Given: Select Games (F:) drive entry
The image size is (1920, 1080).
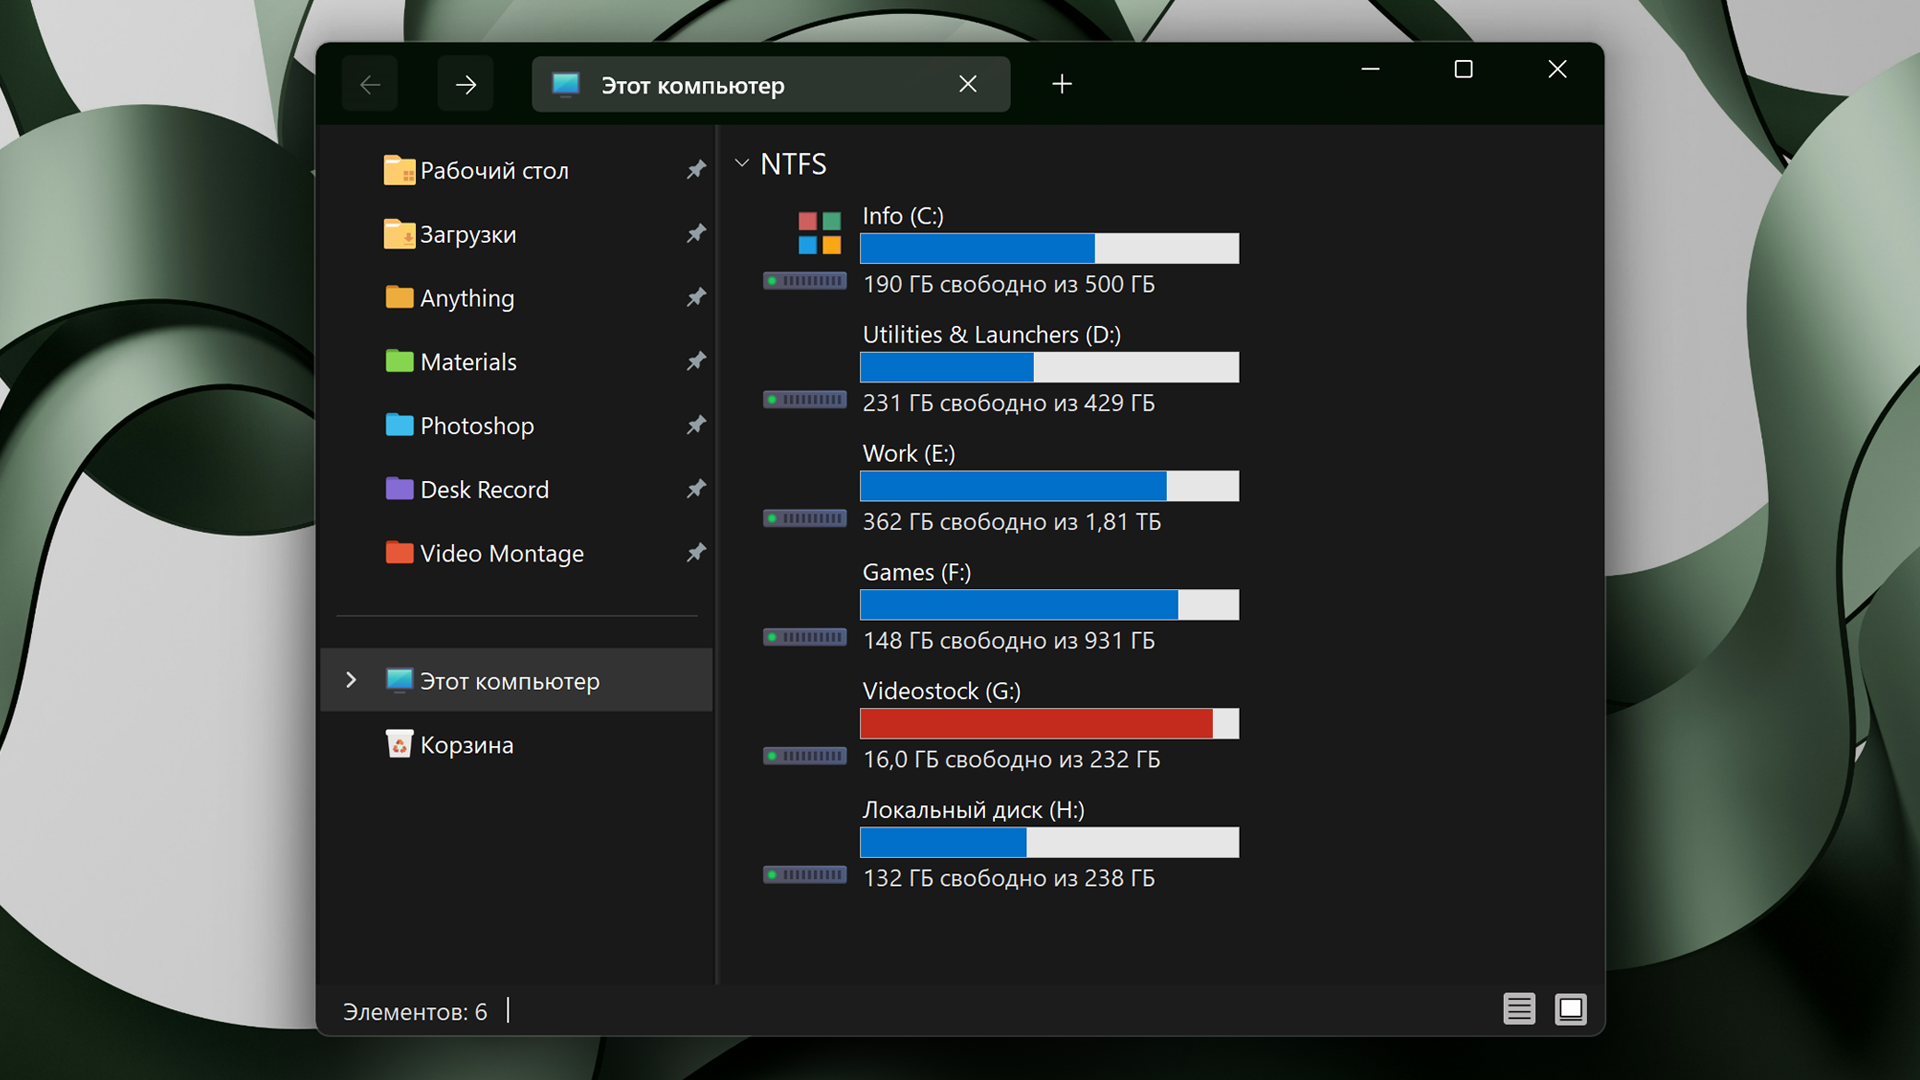Looking at the screenshot, I should pyautogui.click(x=916, y=573).
